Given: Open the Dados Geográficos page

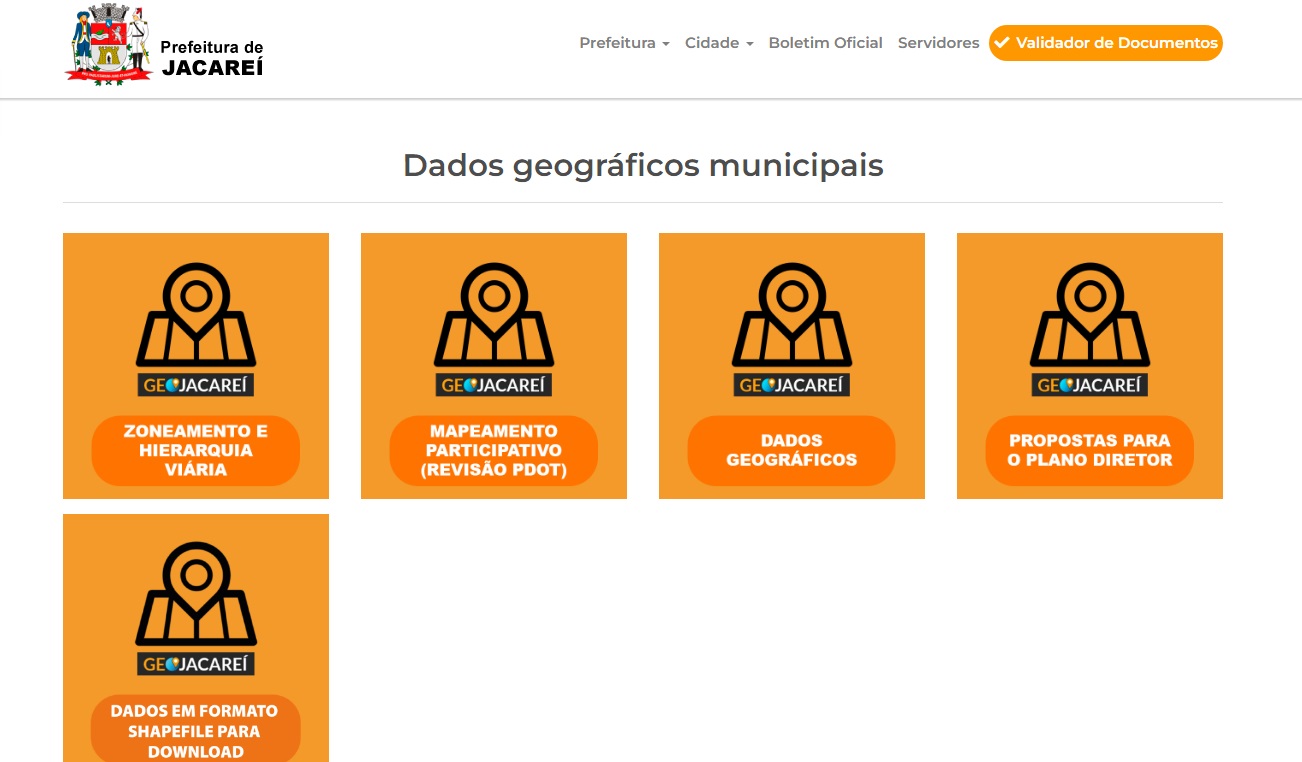Looking at the screenshot, I should tap(791, 450).
